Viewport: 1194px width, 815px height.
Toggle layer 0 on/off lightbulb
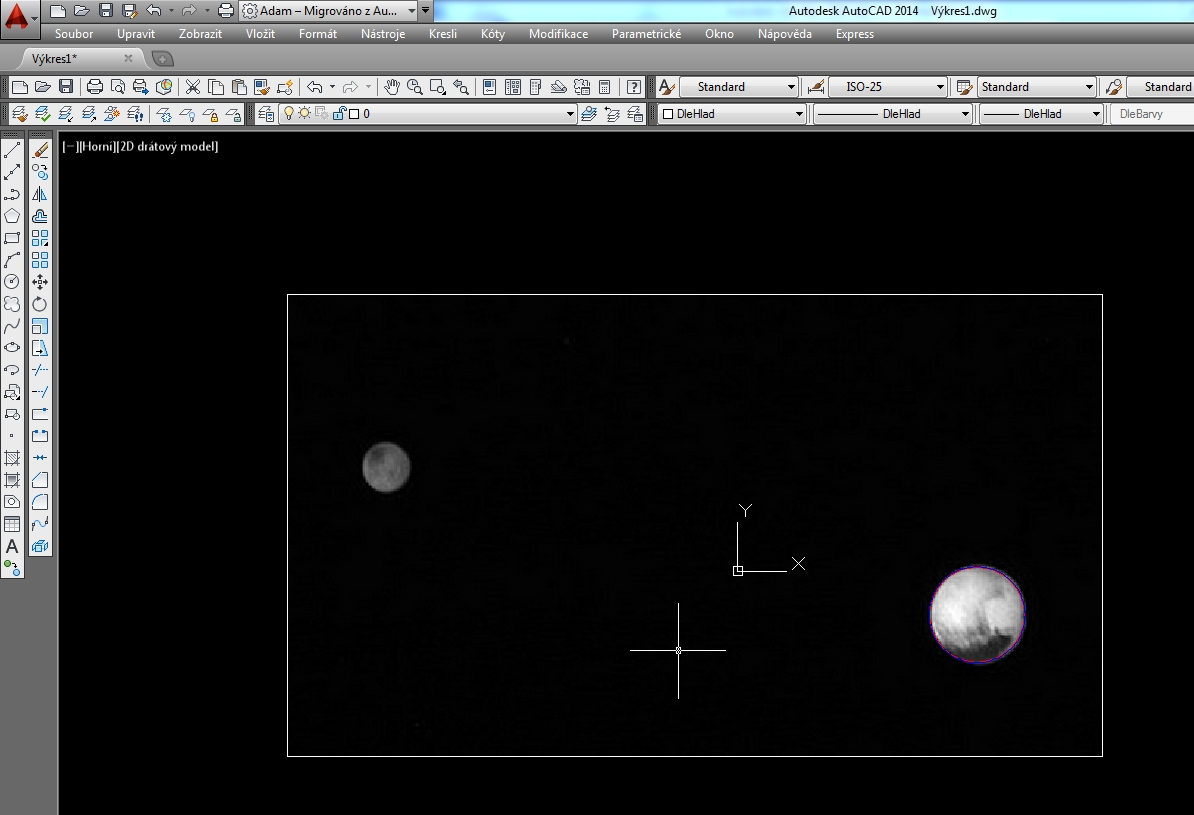tap(289, 113)
